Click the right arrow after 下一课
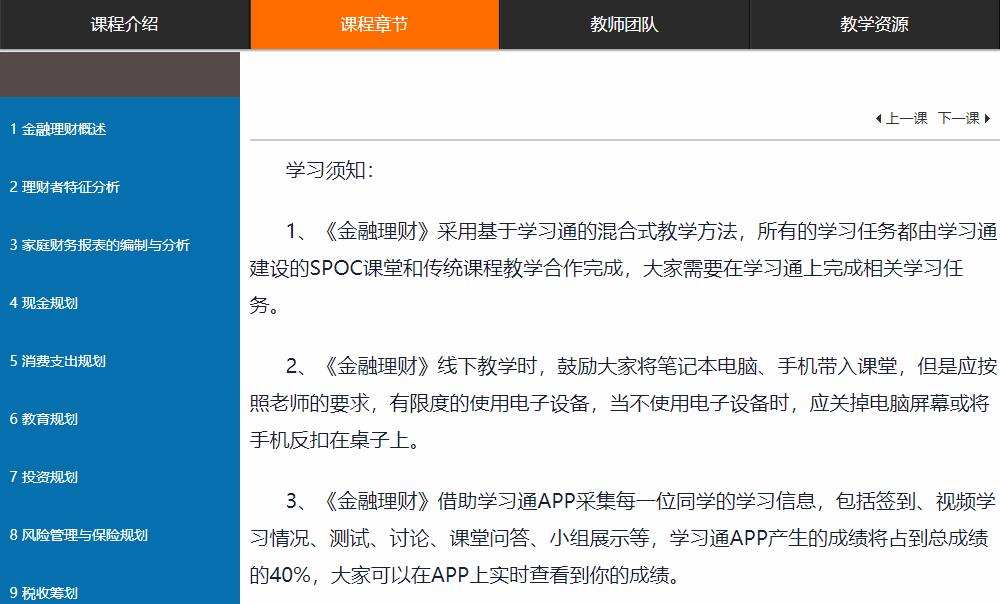 [x=987, y=118]
